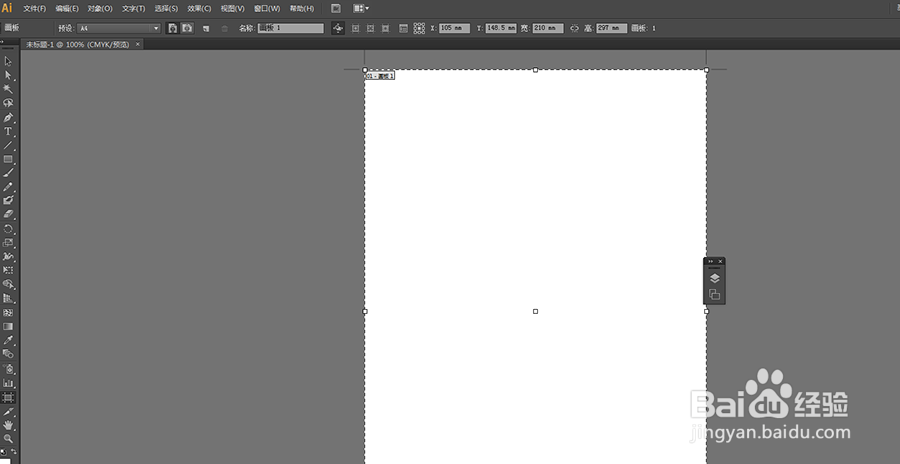The width and height of the screenshot is (900, 464).
Task: Open the 窗口(W) menu
Action: click(x=267, y=9)
